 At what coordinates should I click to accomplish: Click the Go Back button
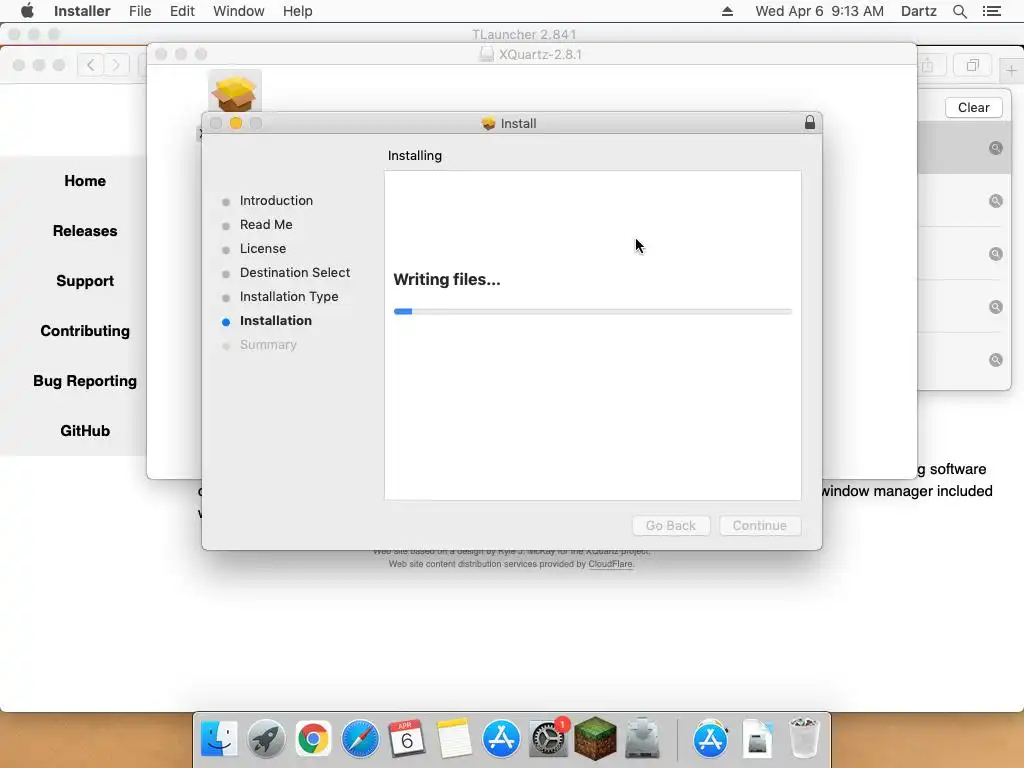pos(671,525)
